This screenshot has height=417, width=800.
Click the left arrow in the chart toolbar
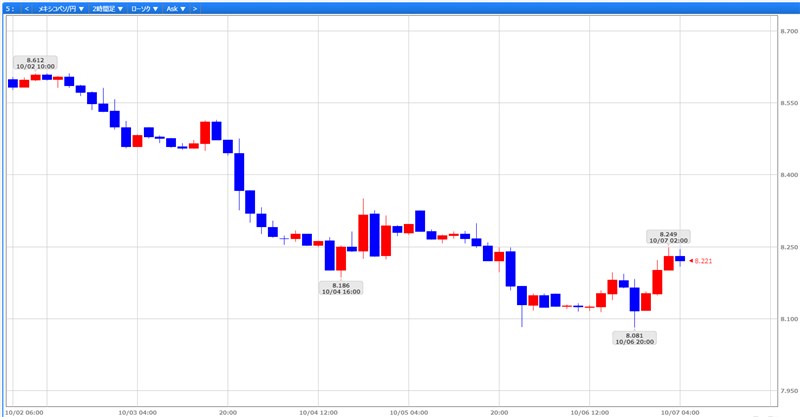click(26, 8)
